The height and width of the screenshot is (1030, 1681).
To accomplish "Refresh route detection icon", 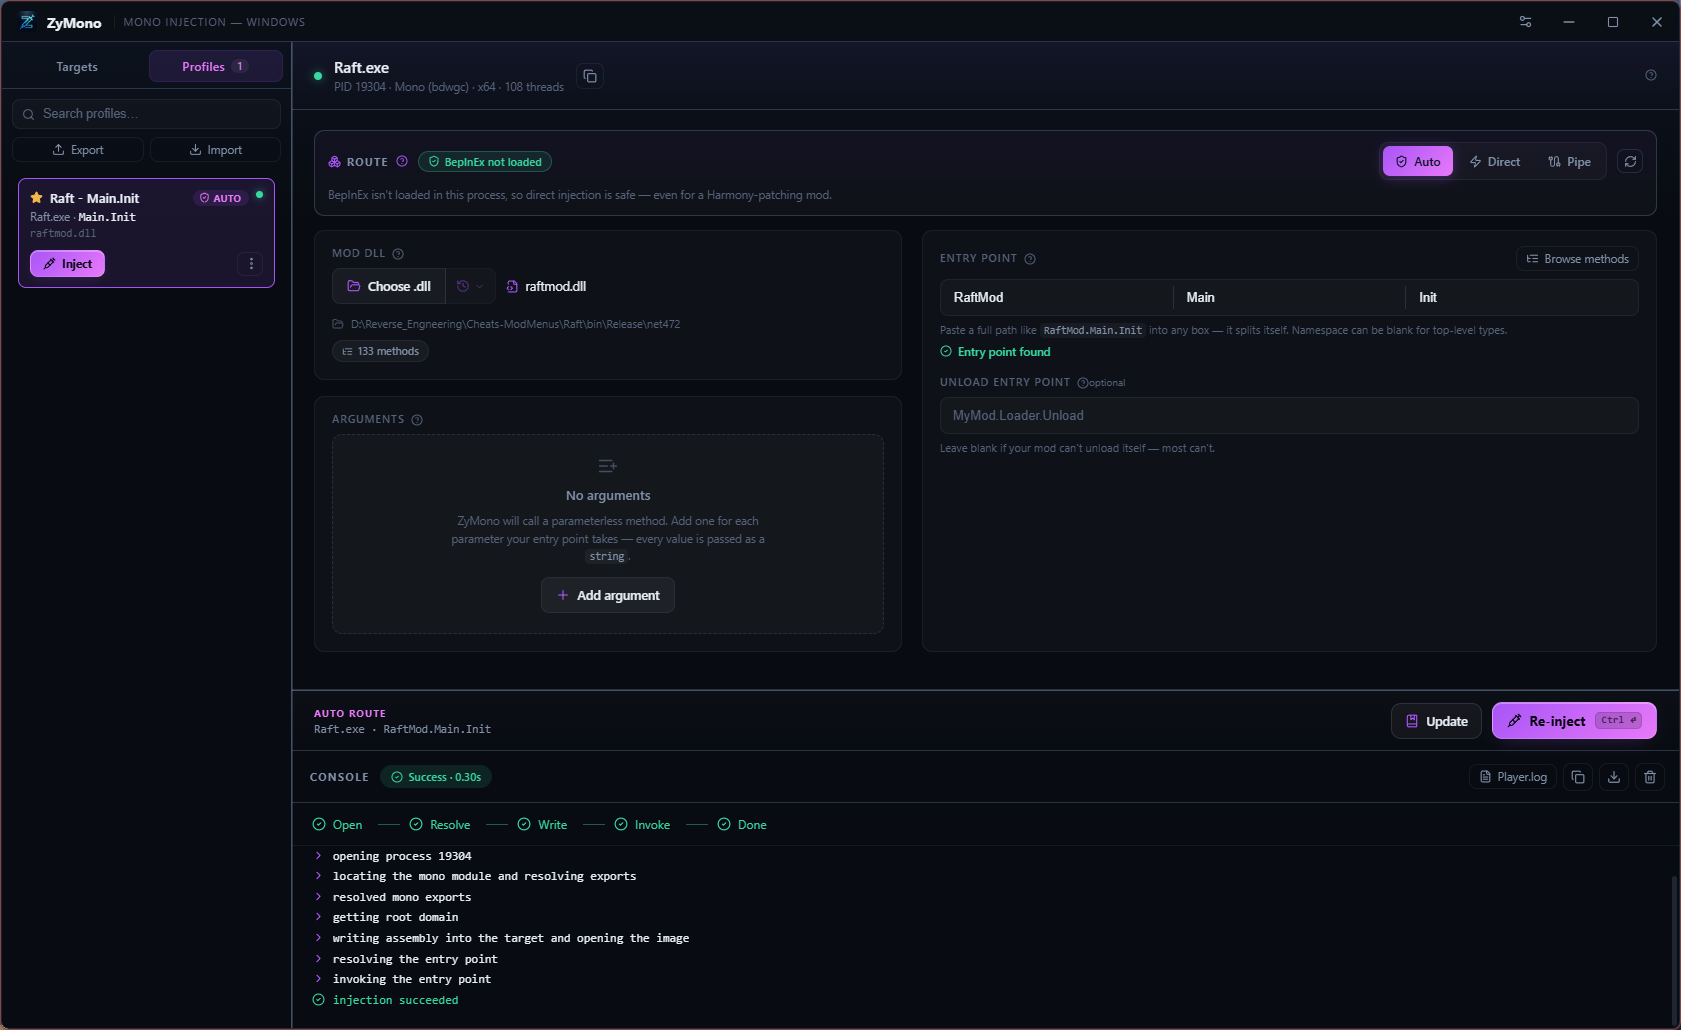I will [1630, 161].
